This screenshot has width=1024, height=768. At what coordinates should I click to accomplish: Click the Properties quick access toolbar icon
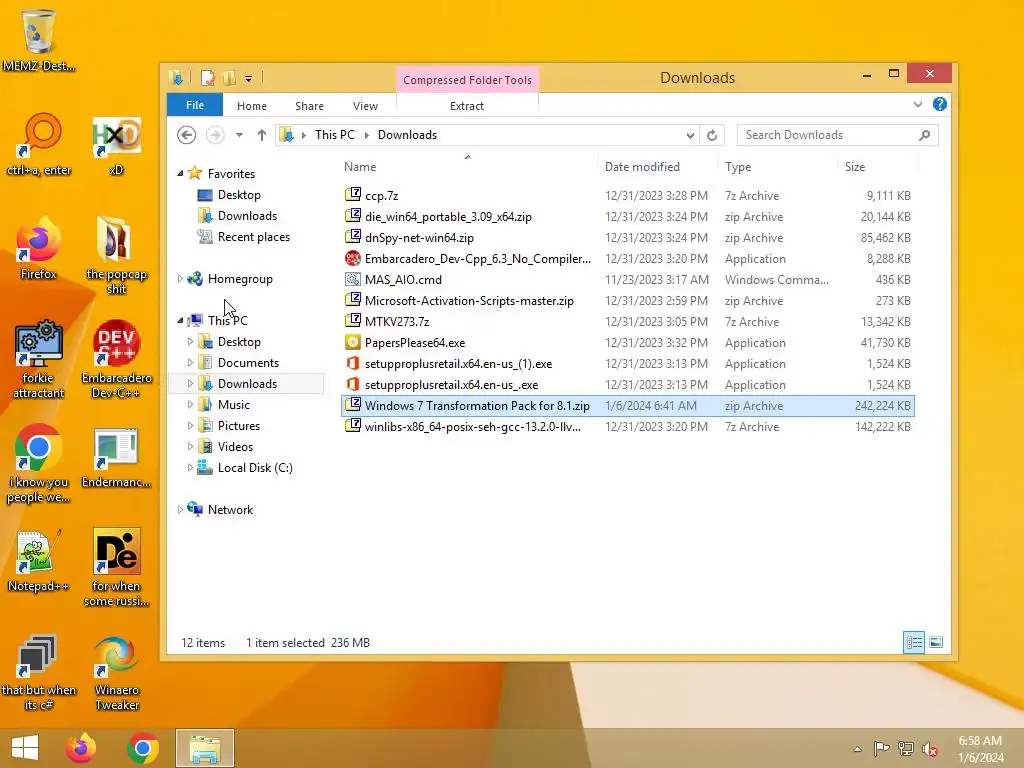[208, 78]
